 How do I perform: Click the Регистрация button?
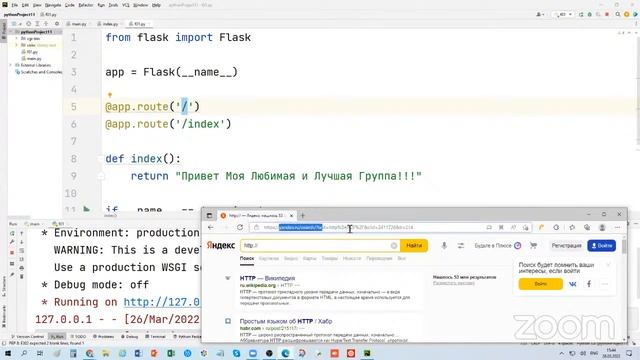click(x=566, y=245)
